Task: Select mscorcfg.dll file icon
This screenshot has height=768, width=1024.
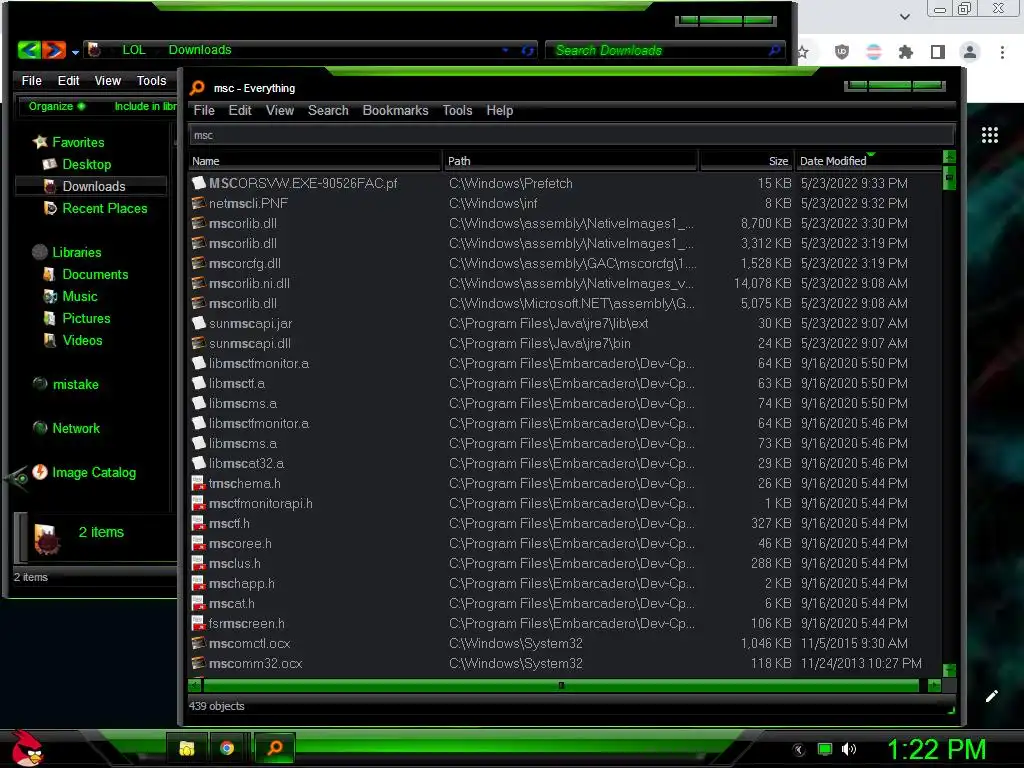Action: tap(199, 263)
